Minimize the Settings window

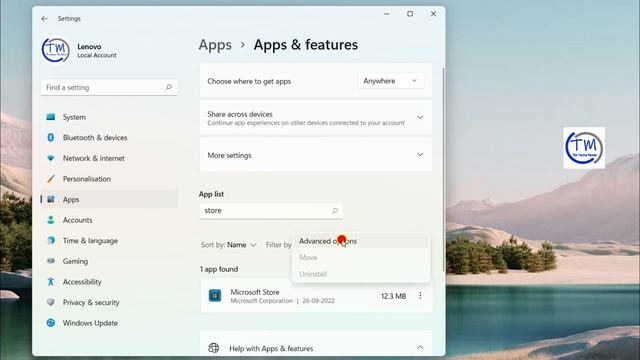pos(387,14)
